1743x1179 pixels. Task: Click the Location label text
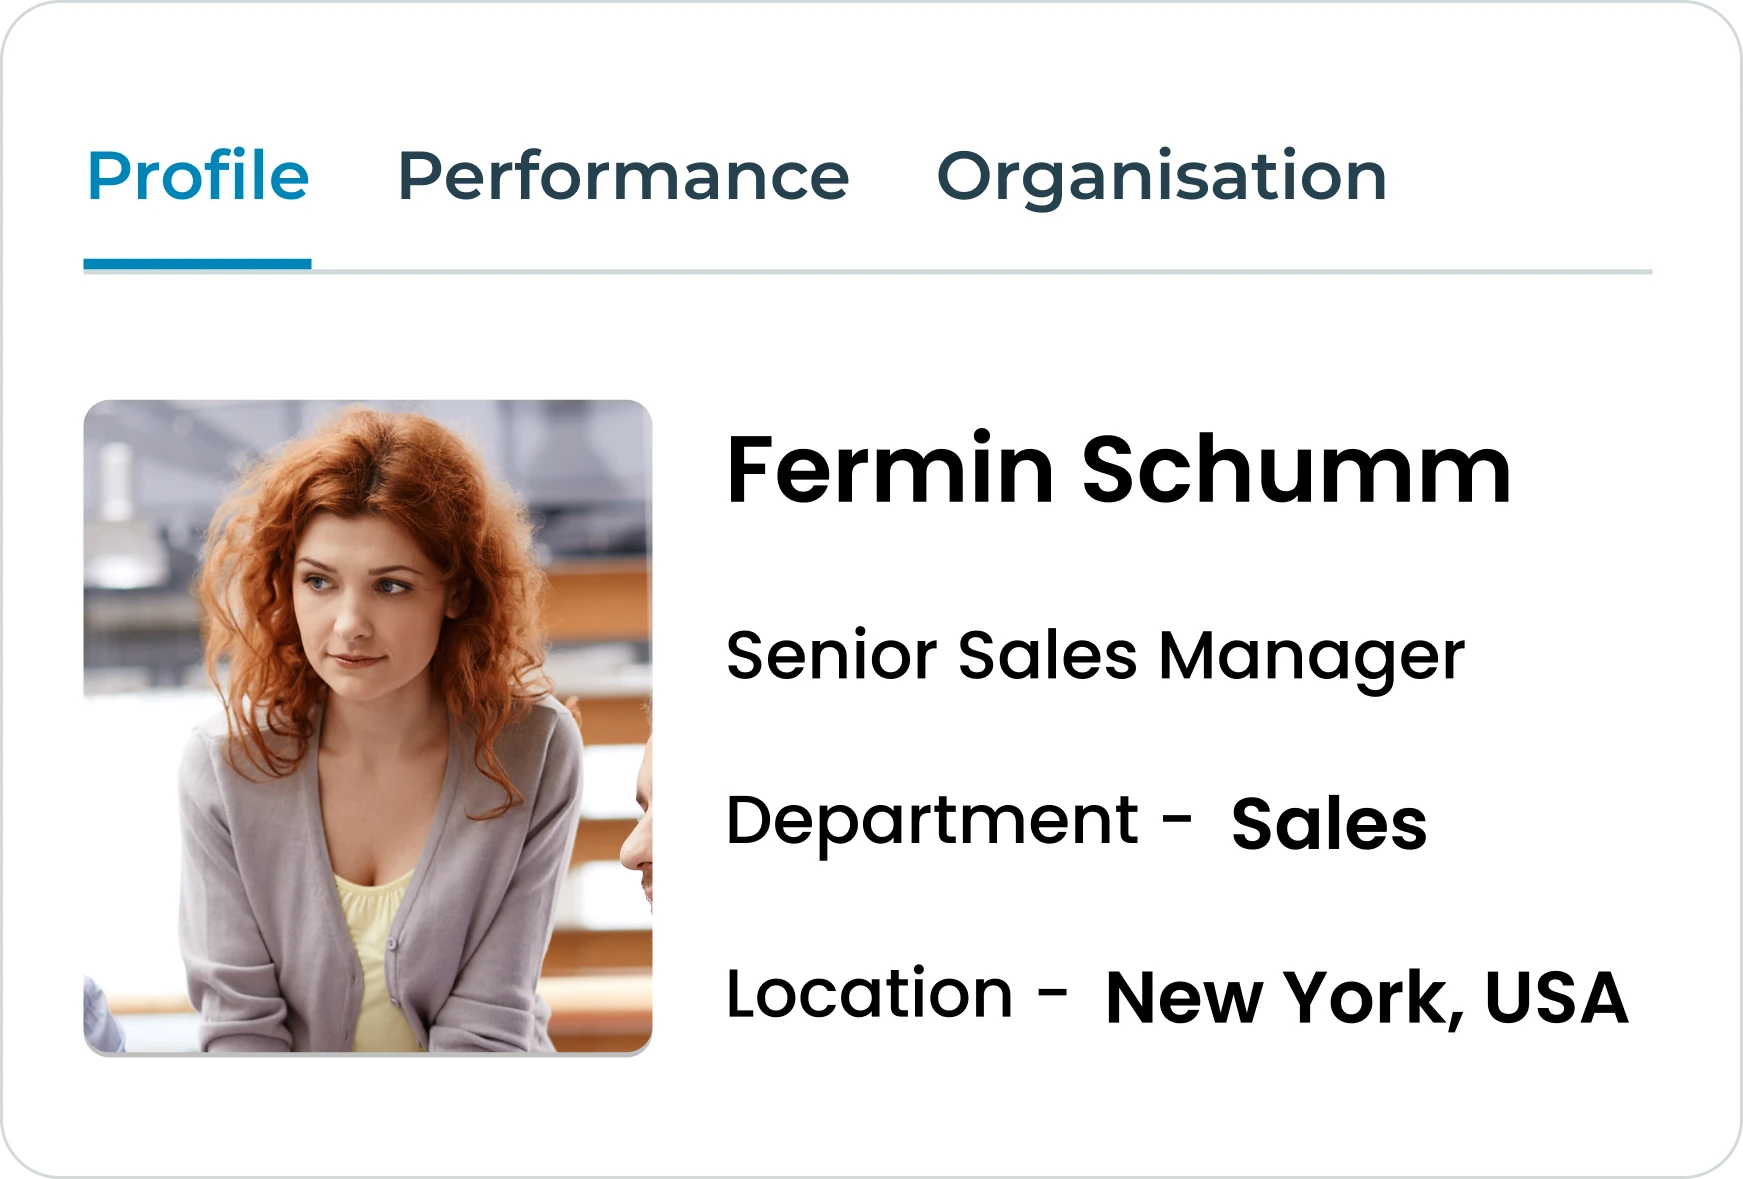[869, 994]
